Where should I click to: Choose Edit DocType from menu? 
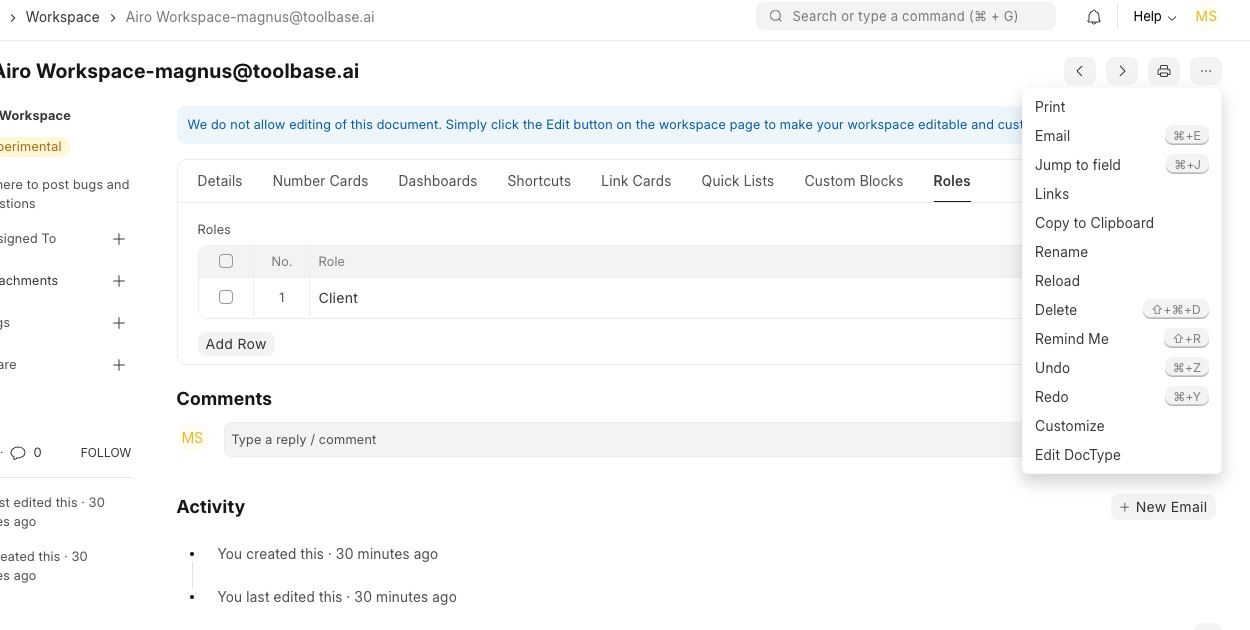coord(1077,455)
